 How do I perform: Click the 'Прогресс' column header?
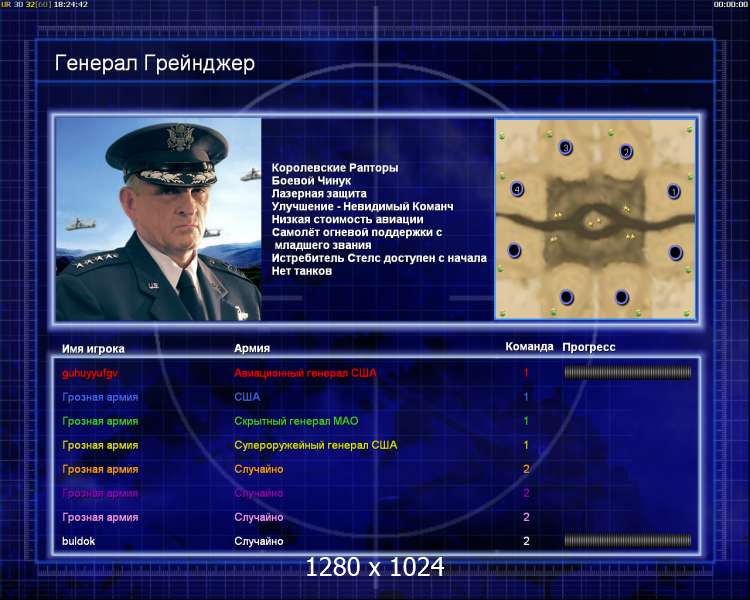click(589, 347)
